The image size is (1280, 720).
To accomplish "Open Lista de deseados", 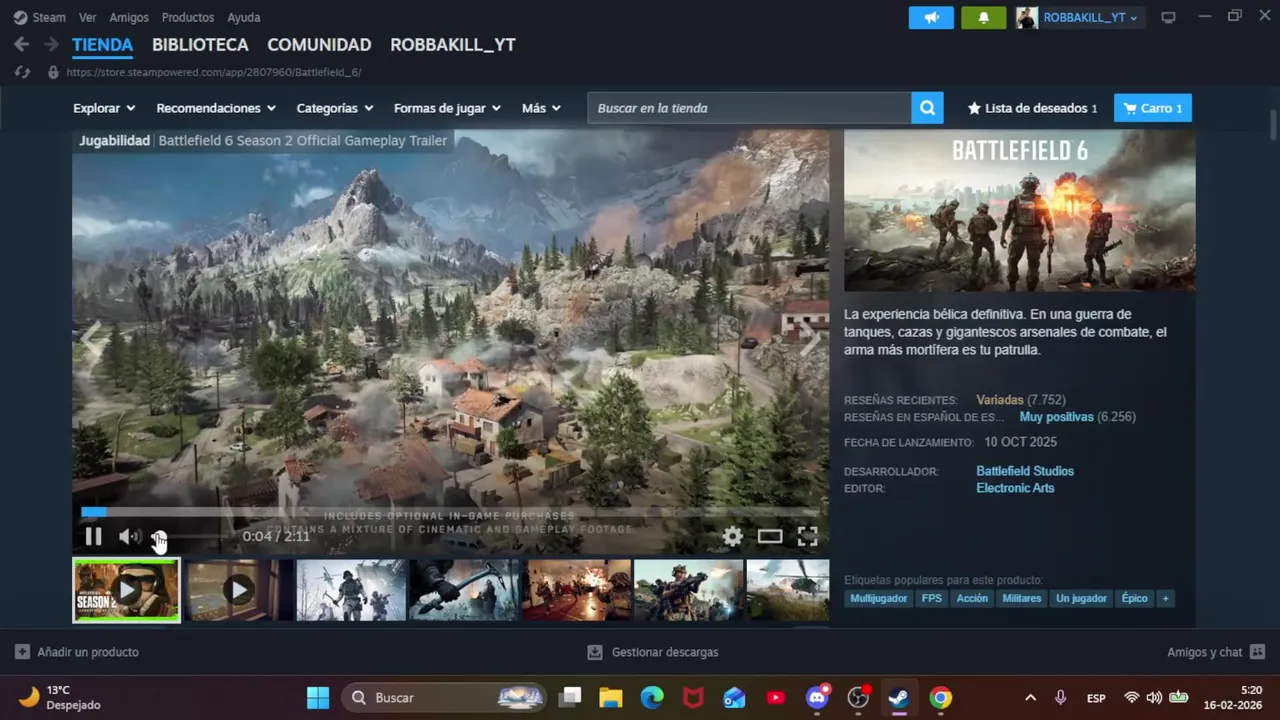I will coord(1032,108).
